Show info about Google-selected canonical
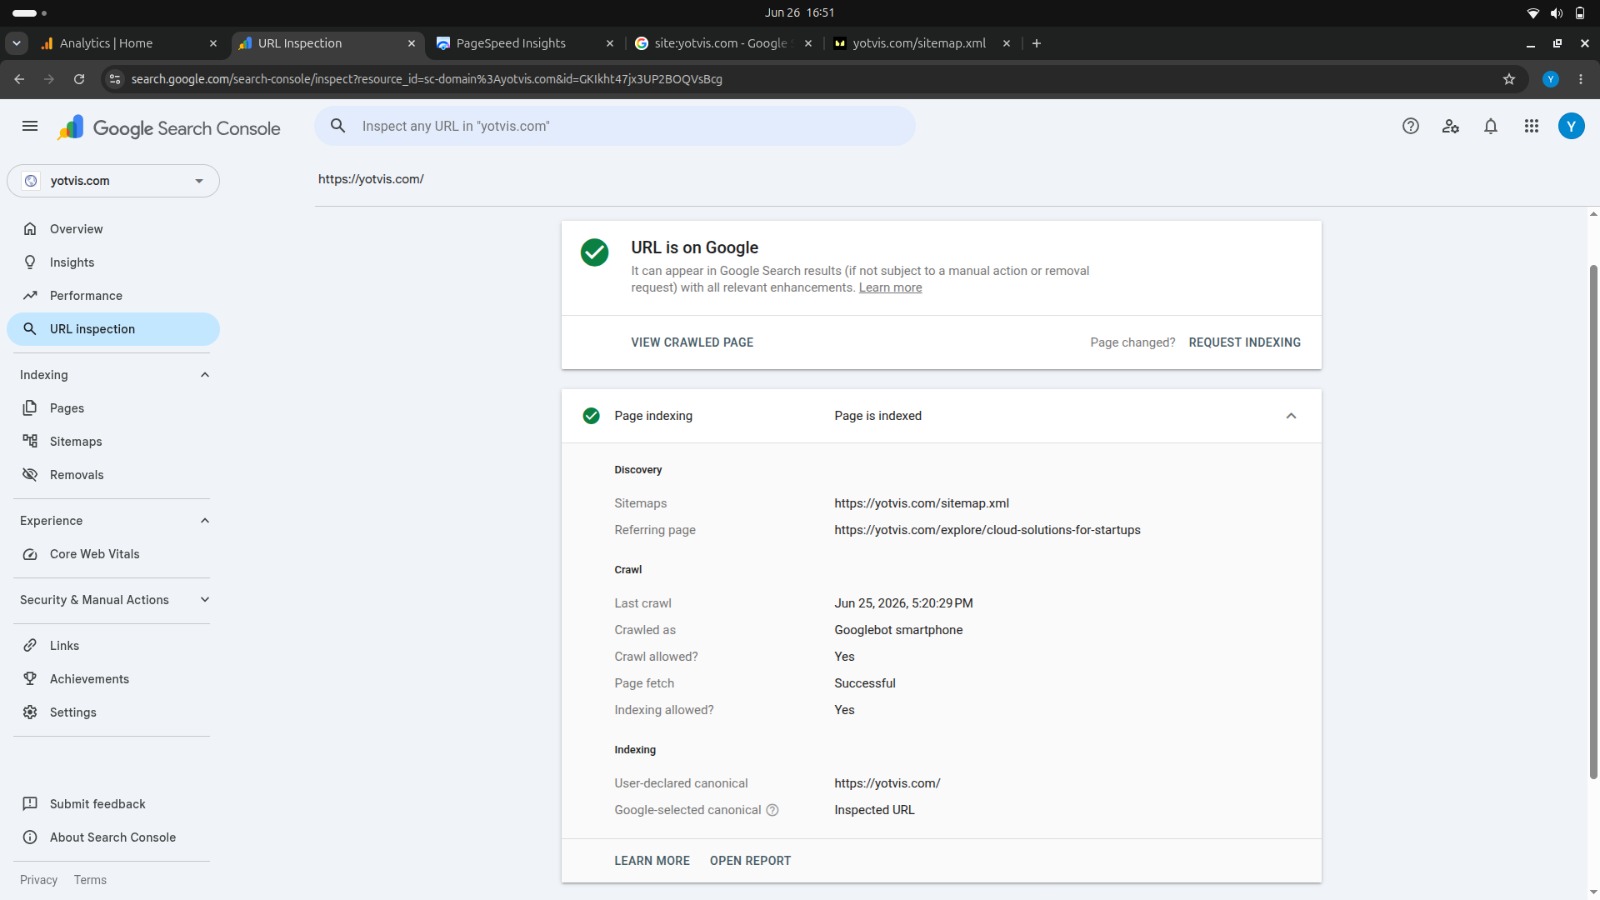1600x900 pixels. 772,810
